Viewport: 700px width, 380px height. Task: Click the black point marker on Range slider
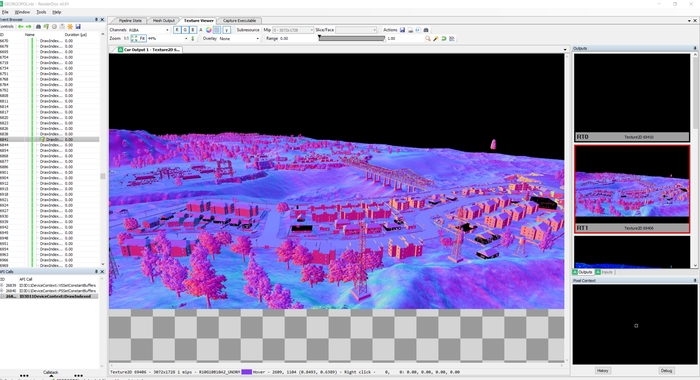(320, 37)
